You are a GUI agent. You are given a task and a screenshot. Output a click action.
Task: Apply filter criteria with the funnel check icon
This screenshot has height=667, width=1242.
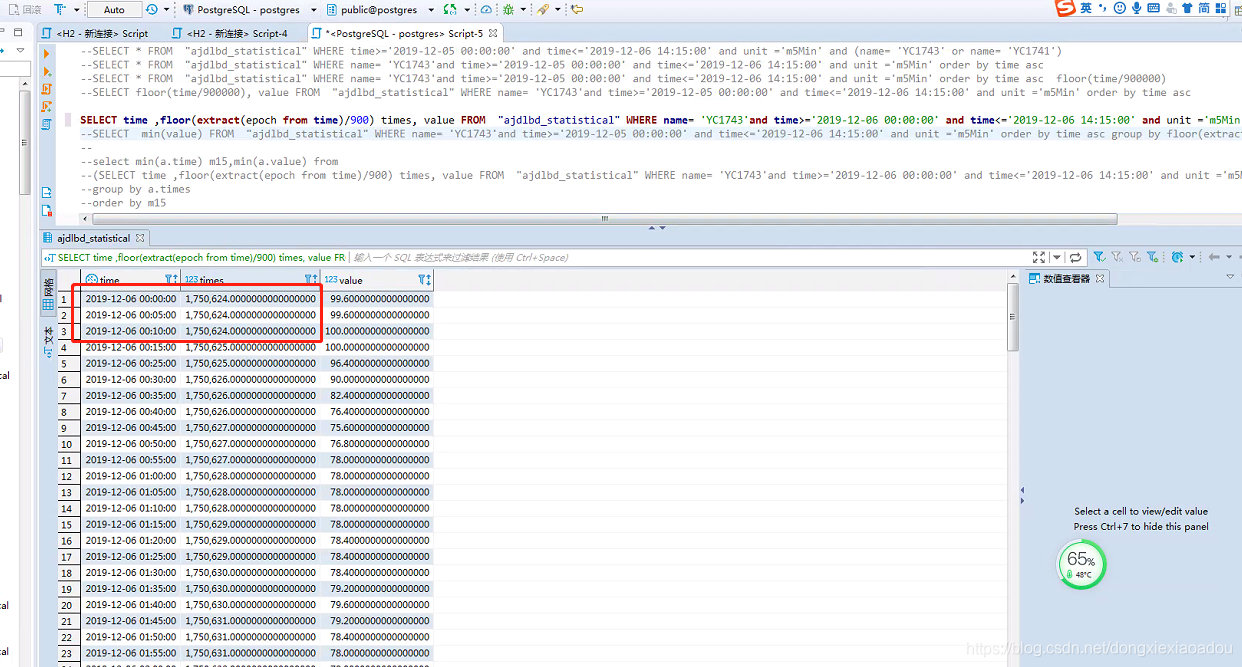click(x=1099, y=257)
